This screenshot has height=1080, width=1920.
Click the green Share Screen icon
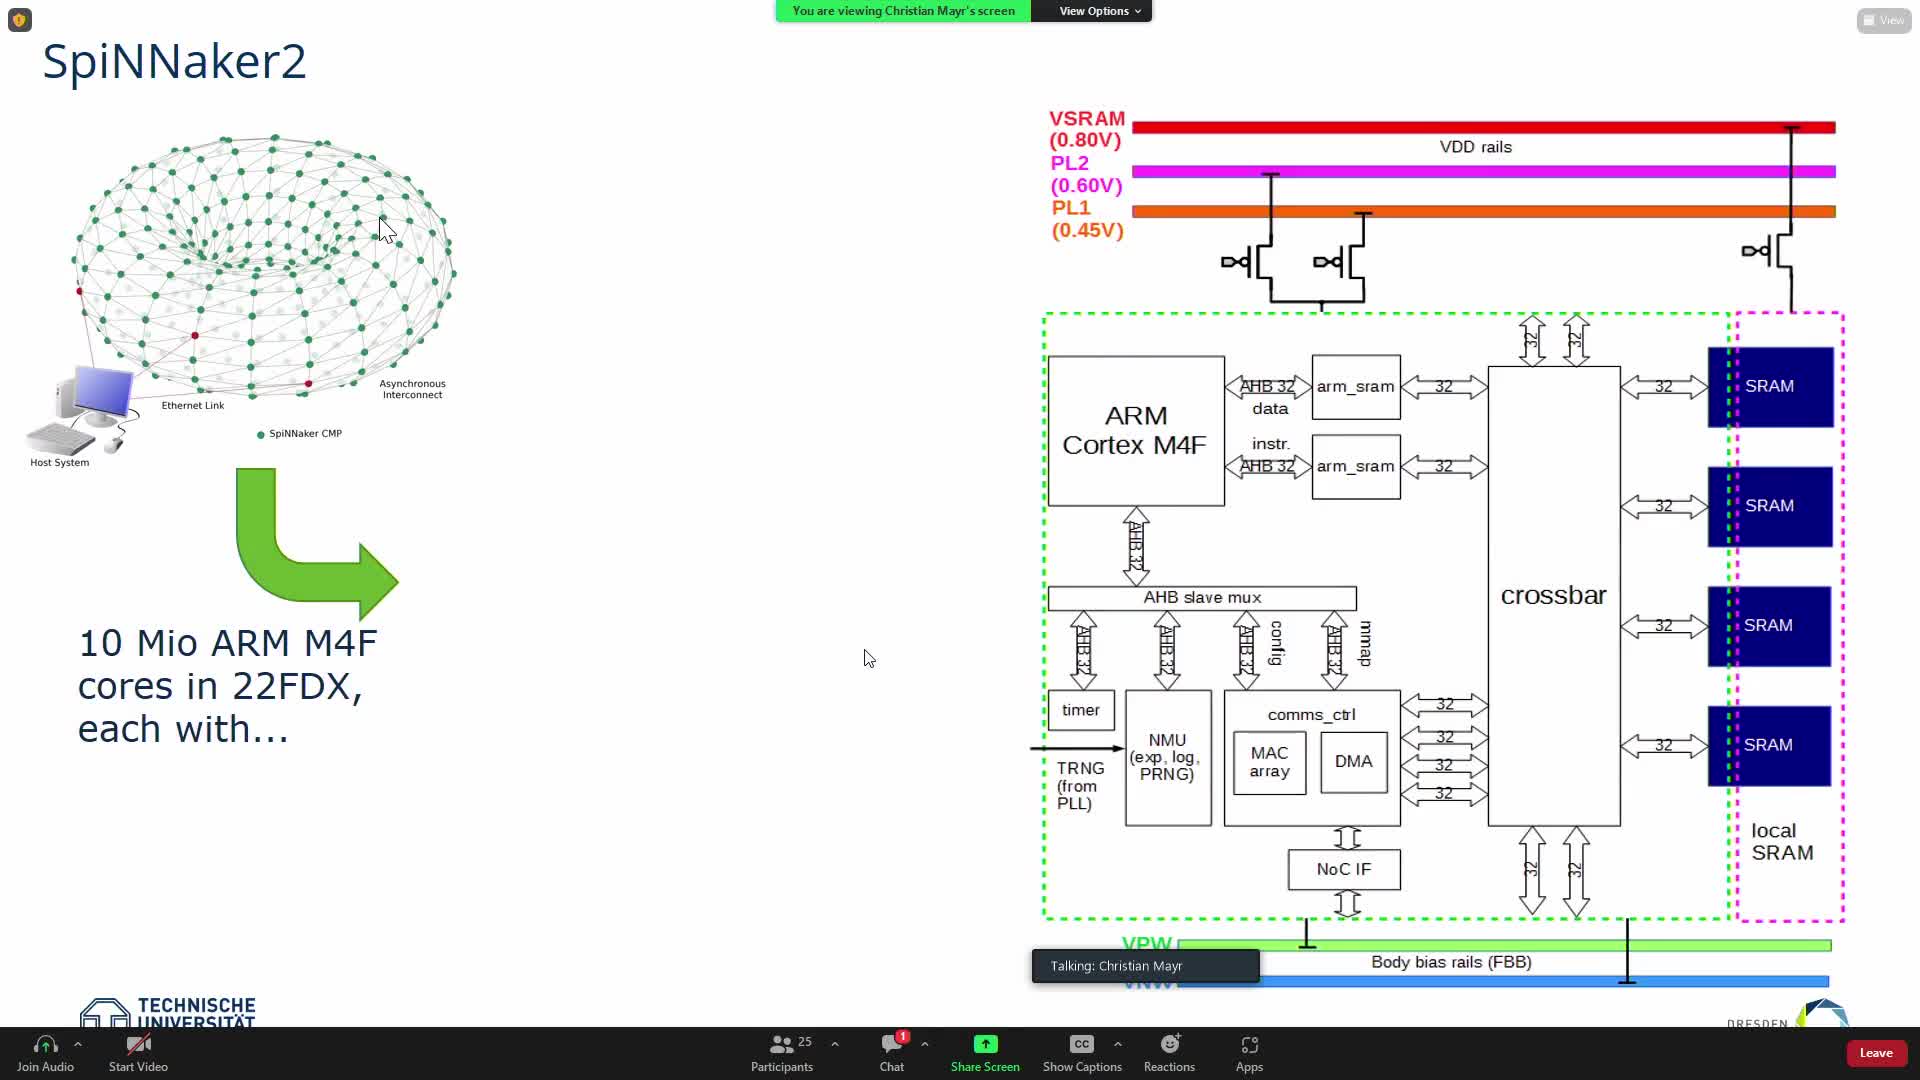(985, 1044)
